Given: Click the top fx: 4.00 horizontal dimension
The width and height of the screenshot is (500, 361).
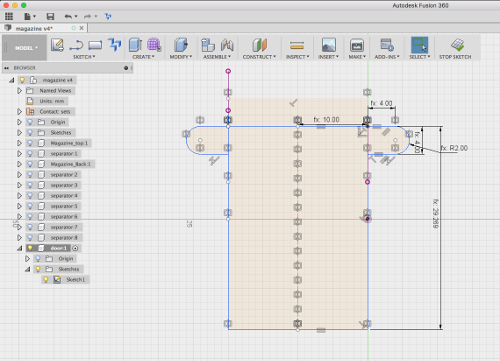Looking at the screenshot, I should (x=382, y=103).
